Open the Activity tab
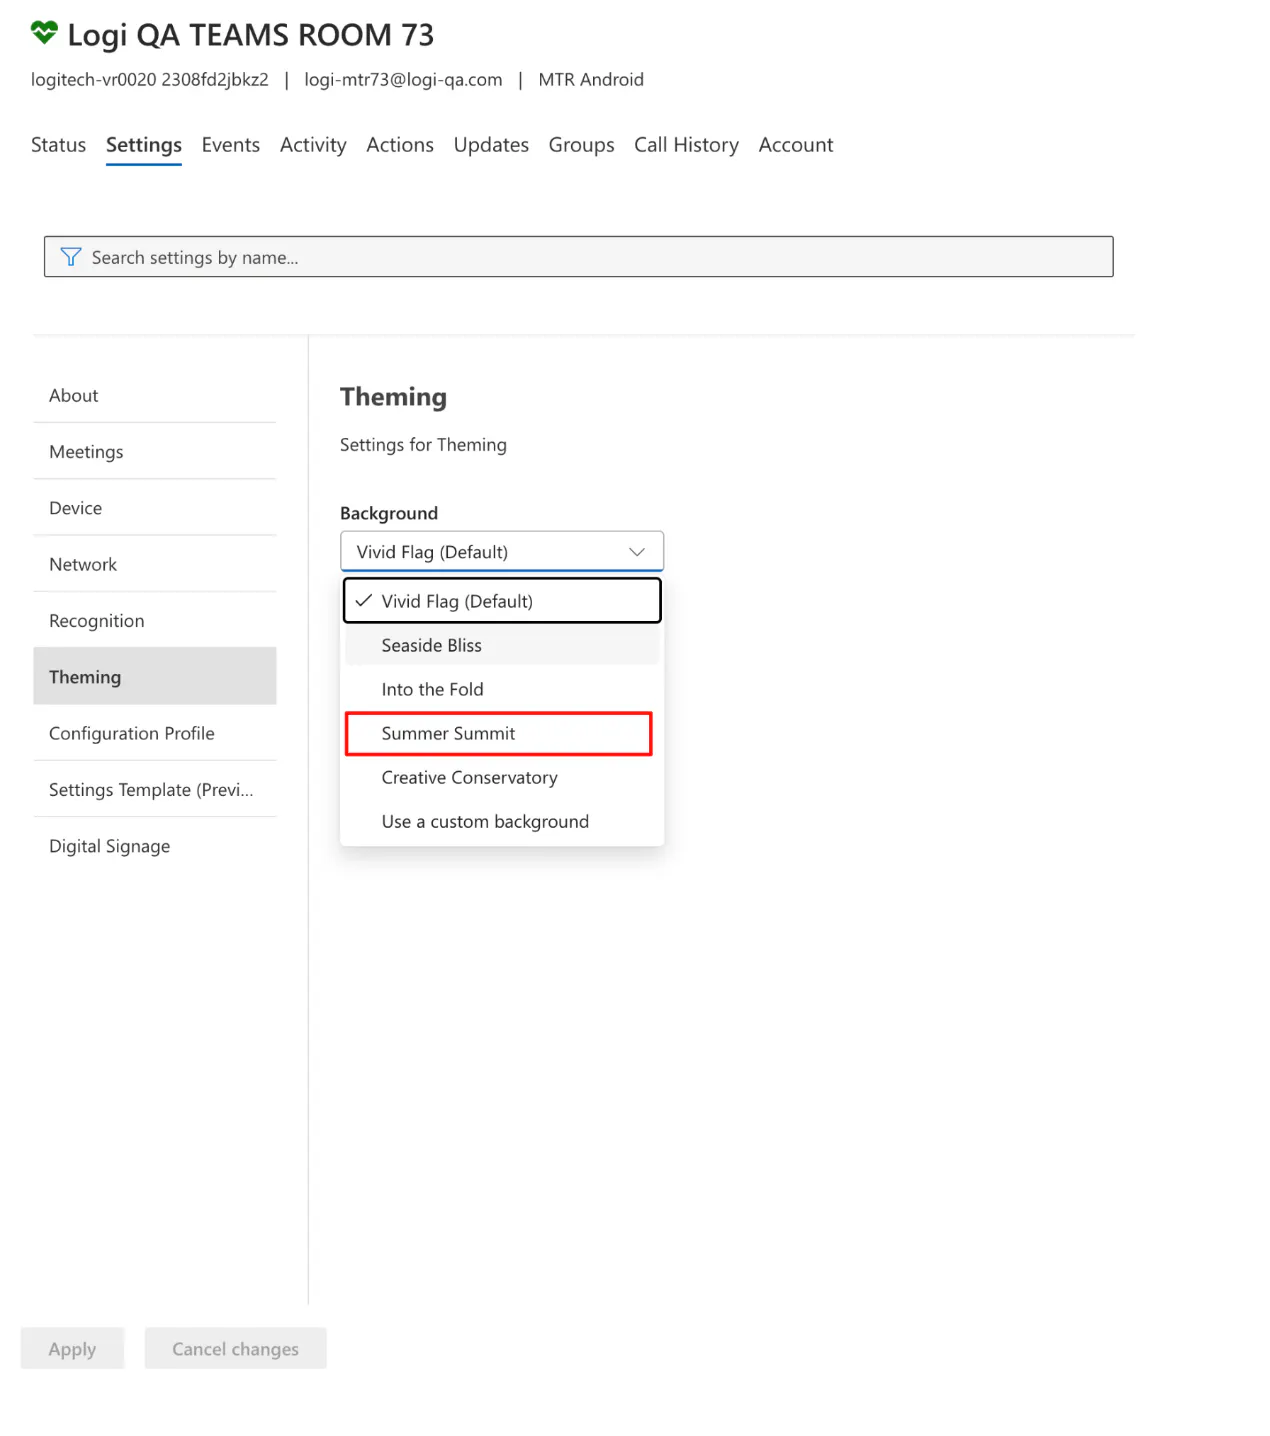This screenshot has width=1270, height=1436. 313,145
